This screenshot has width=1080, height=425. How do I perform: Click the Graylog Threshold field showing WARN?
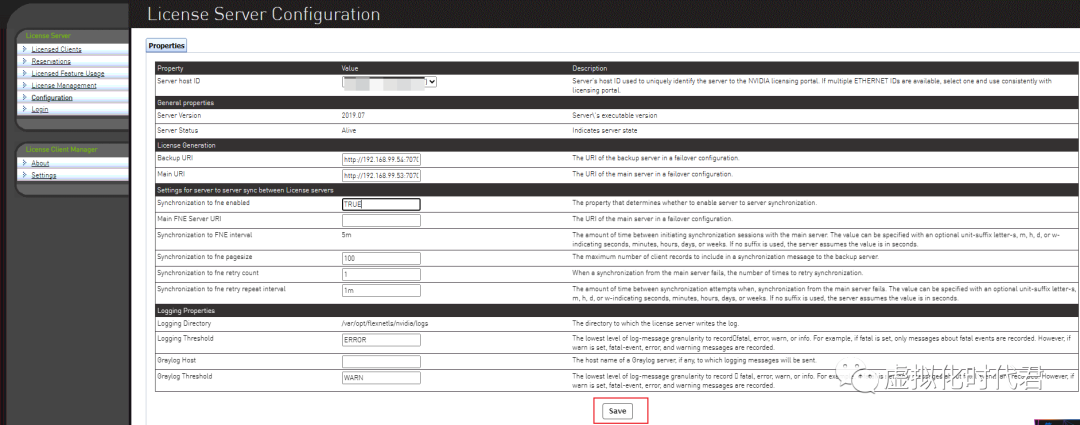click(x=381, y=379)
